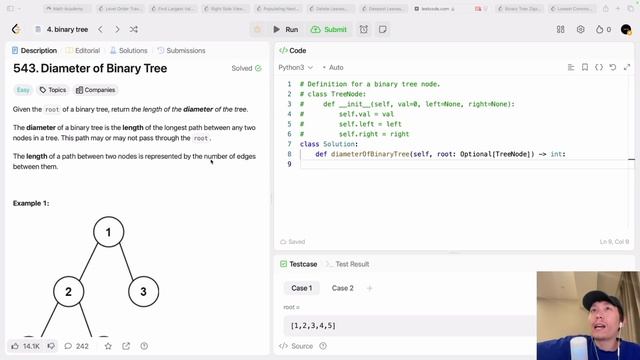Switch to the Solutions tab
The width and height of the screenshot is (640, 360).
129,51
